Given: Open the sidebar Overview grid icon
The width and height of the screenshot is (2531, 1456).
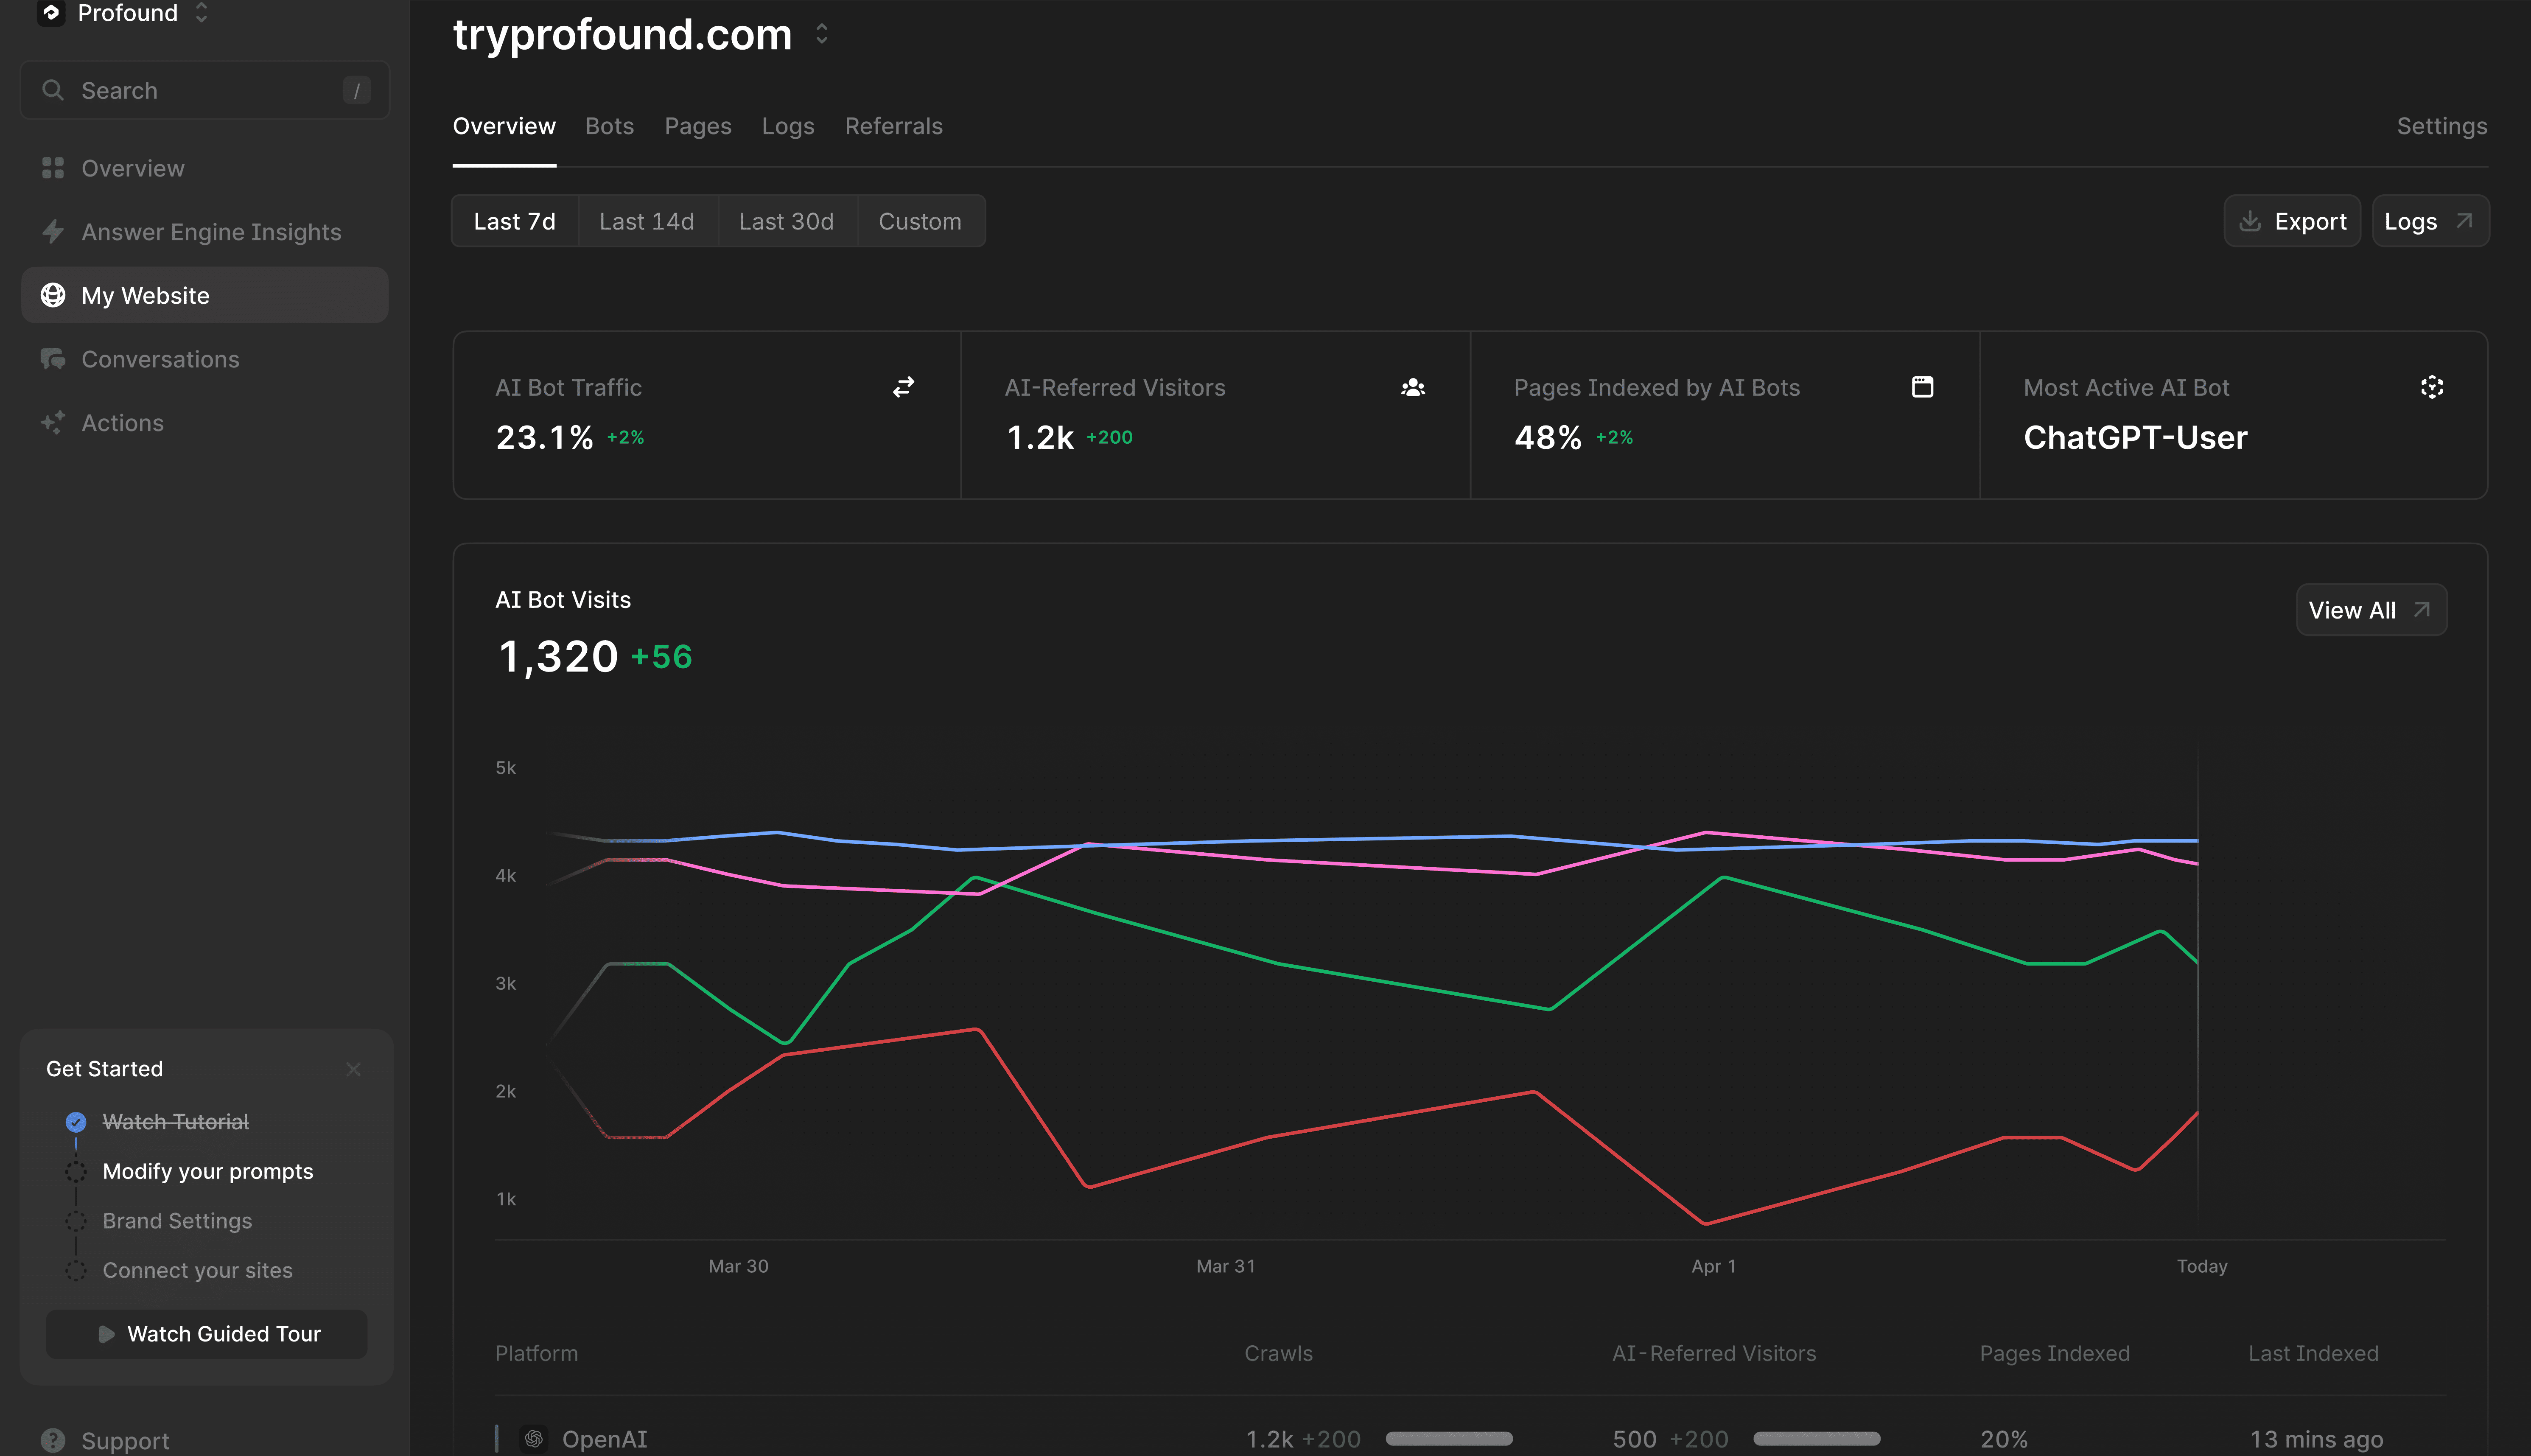Looking at the screenshot, I should 53,168.
